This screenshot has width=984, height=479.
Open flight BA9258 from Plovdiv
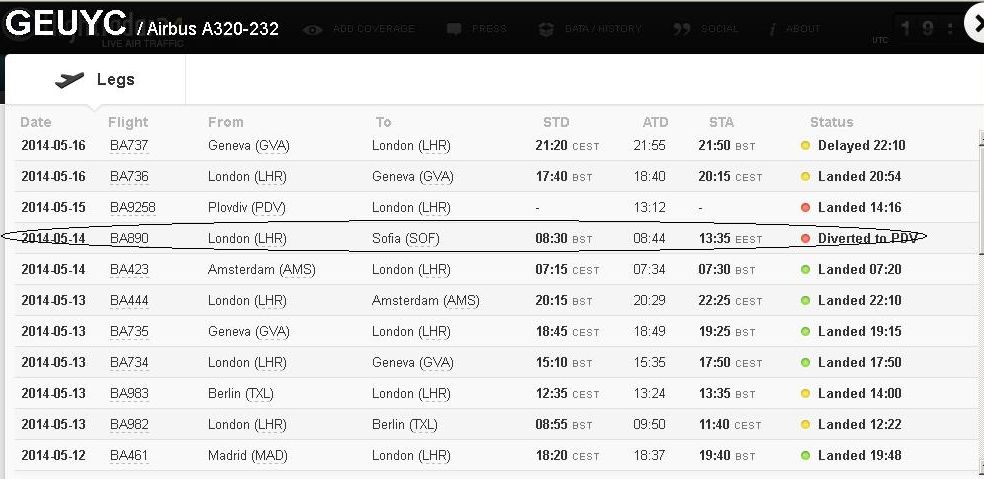coord(132,208)
